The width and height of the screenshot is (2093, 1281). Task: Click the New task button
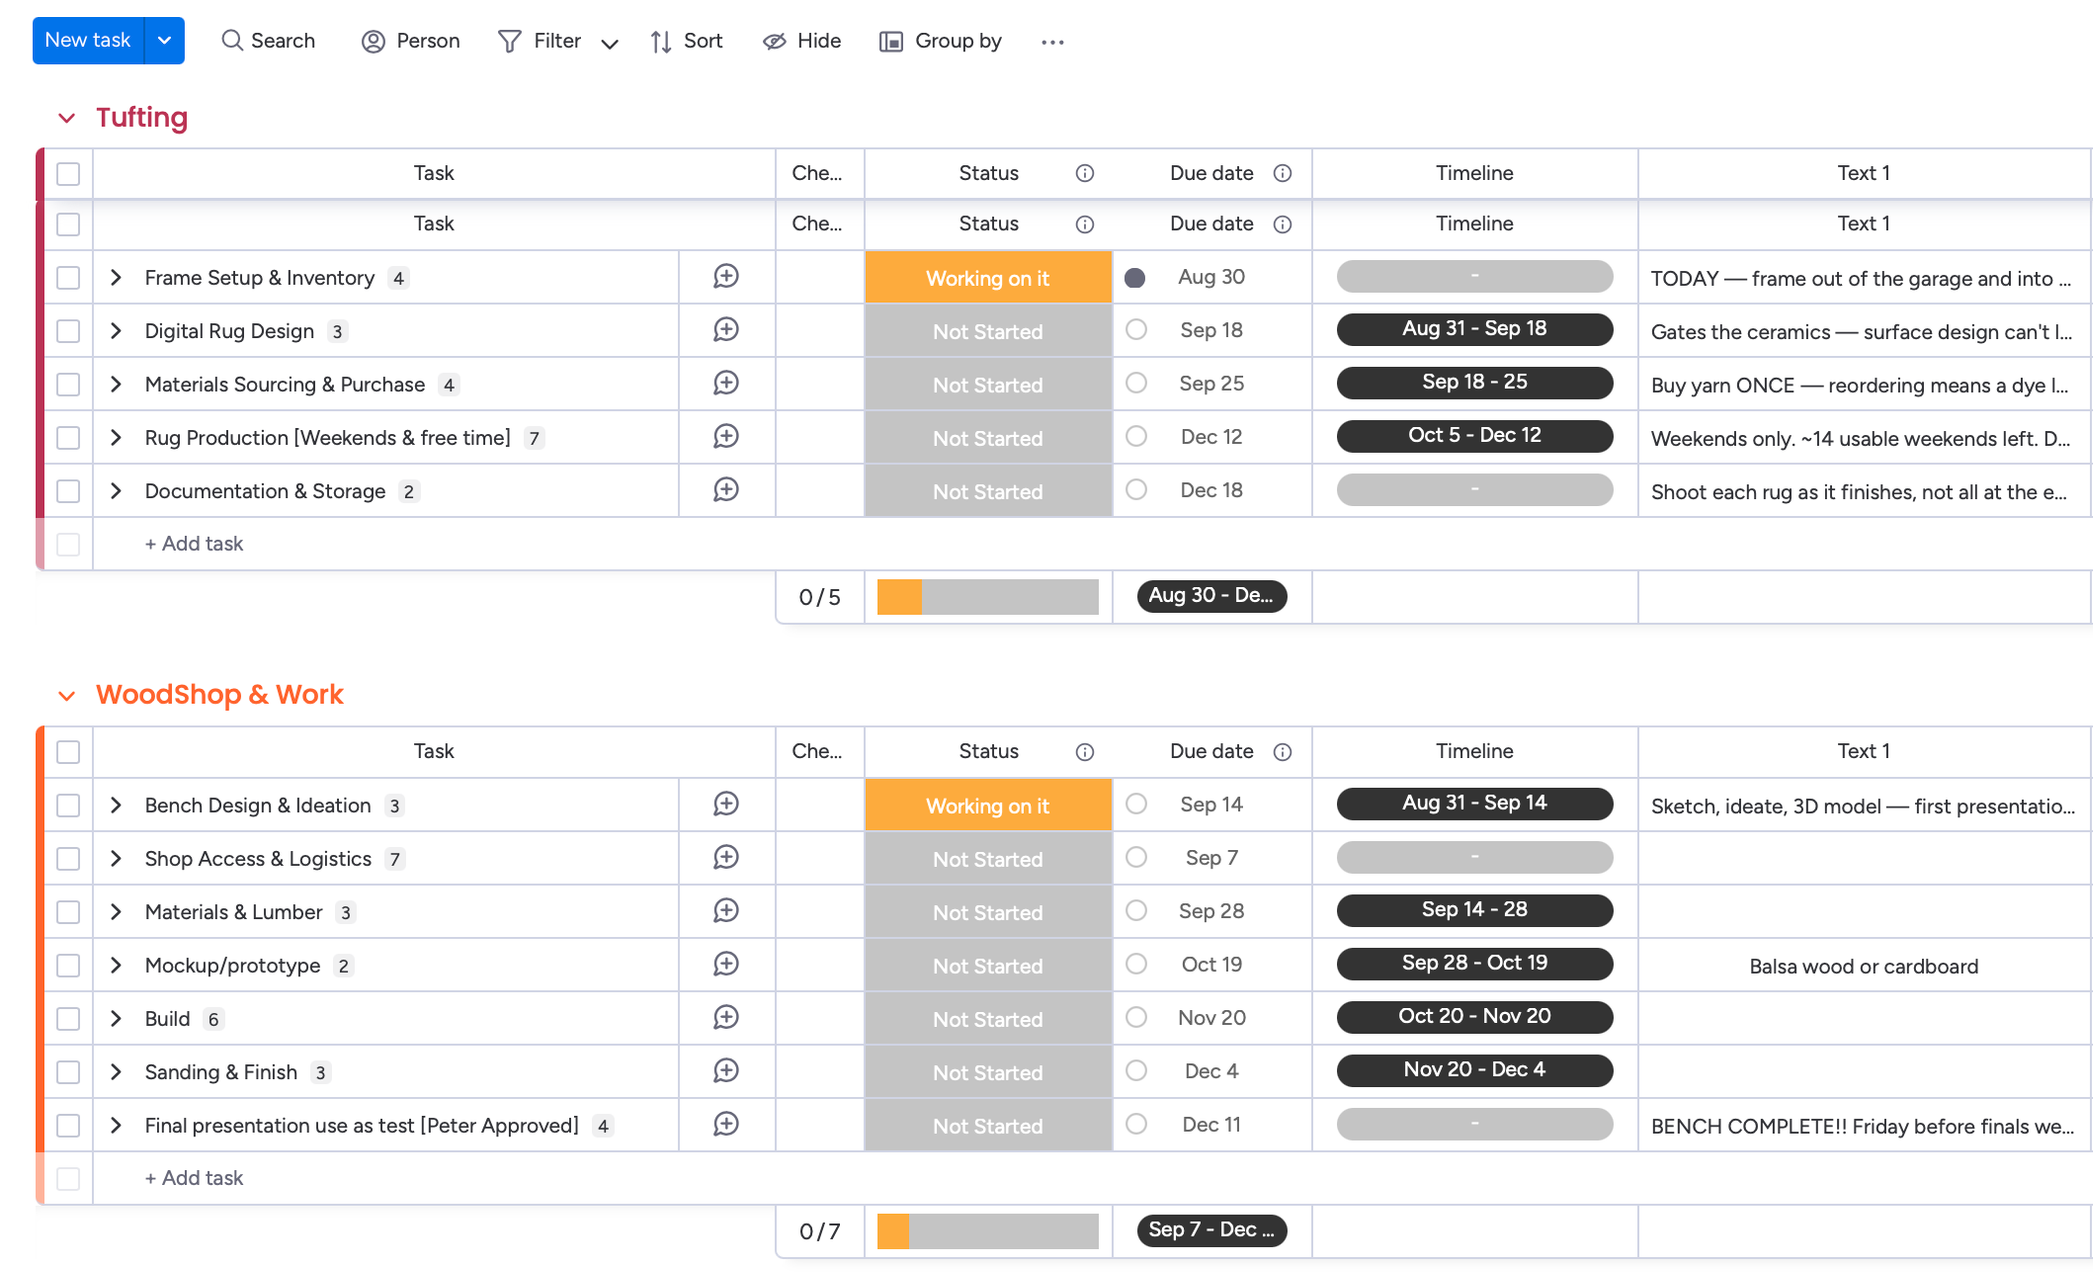88,41
